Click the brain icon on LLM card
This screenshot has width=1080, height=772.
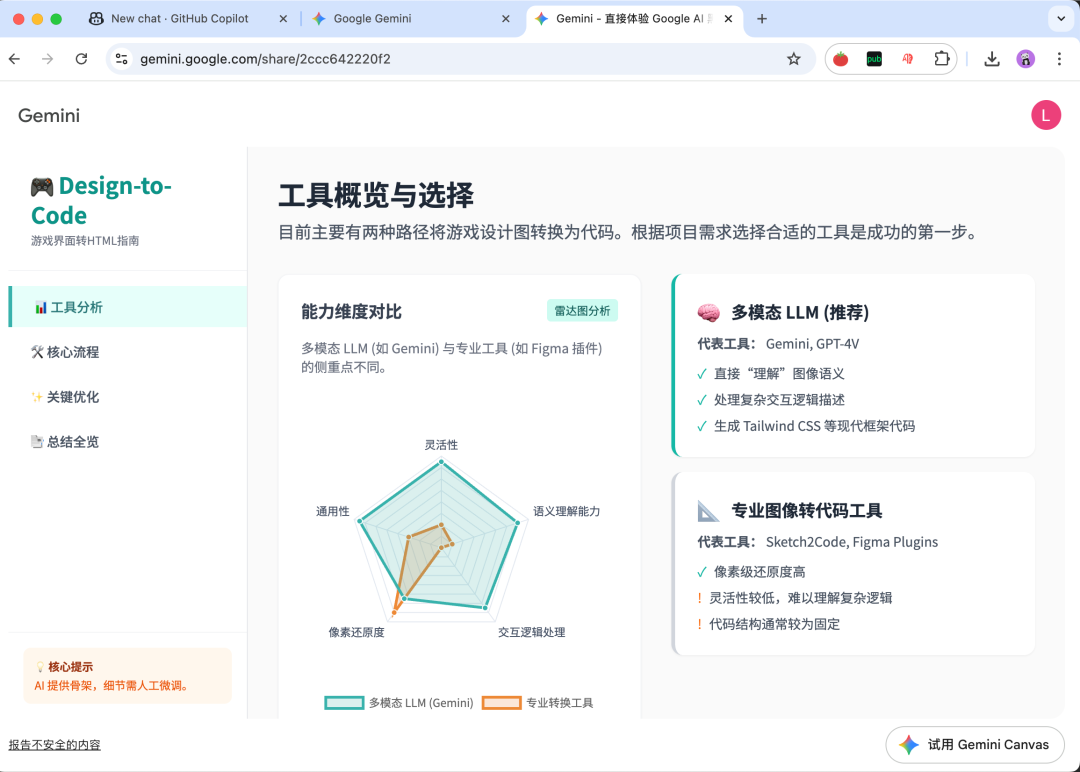[x=709, y=313]
